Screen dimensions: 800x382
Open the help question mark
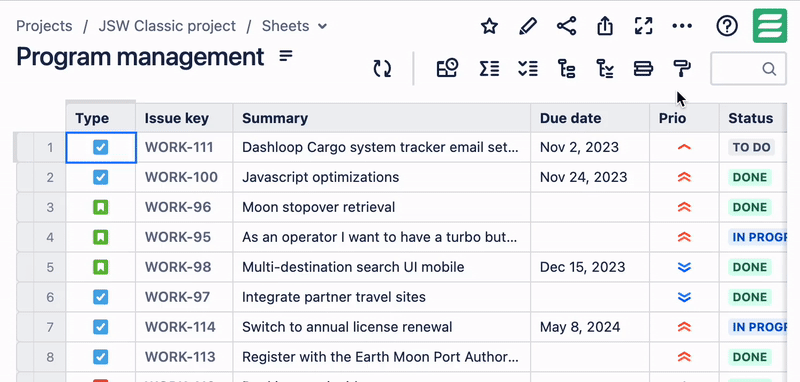[727, 26]
